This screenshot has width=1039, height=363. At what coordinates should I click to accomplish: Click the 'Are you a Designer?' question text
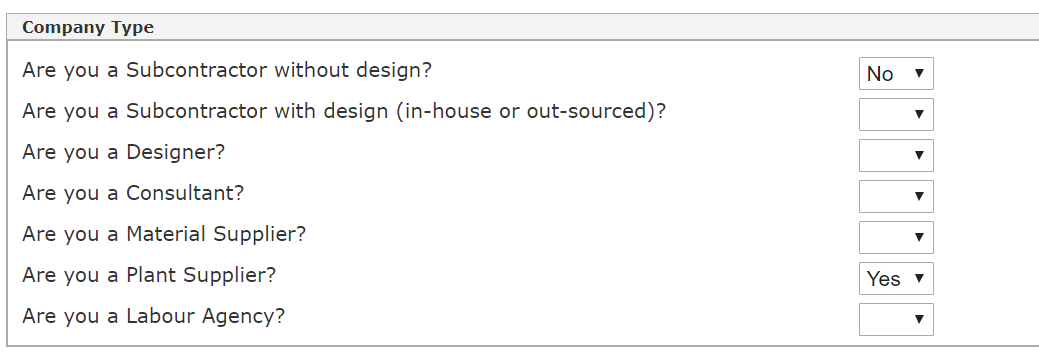coord(124,153)
